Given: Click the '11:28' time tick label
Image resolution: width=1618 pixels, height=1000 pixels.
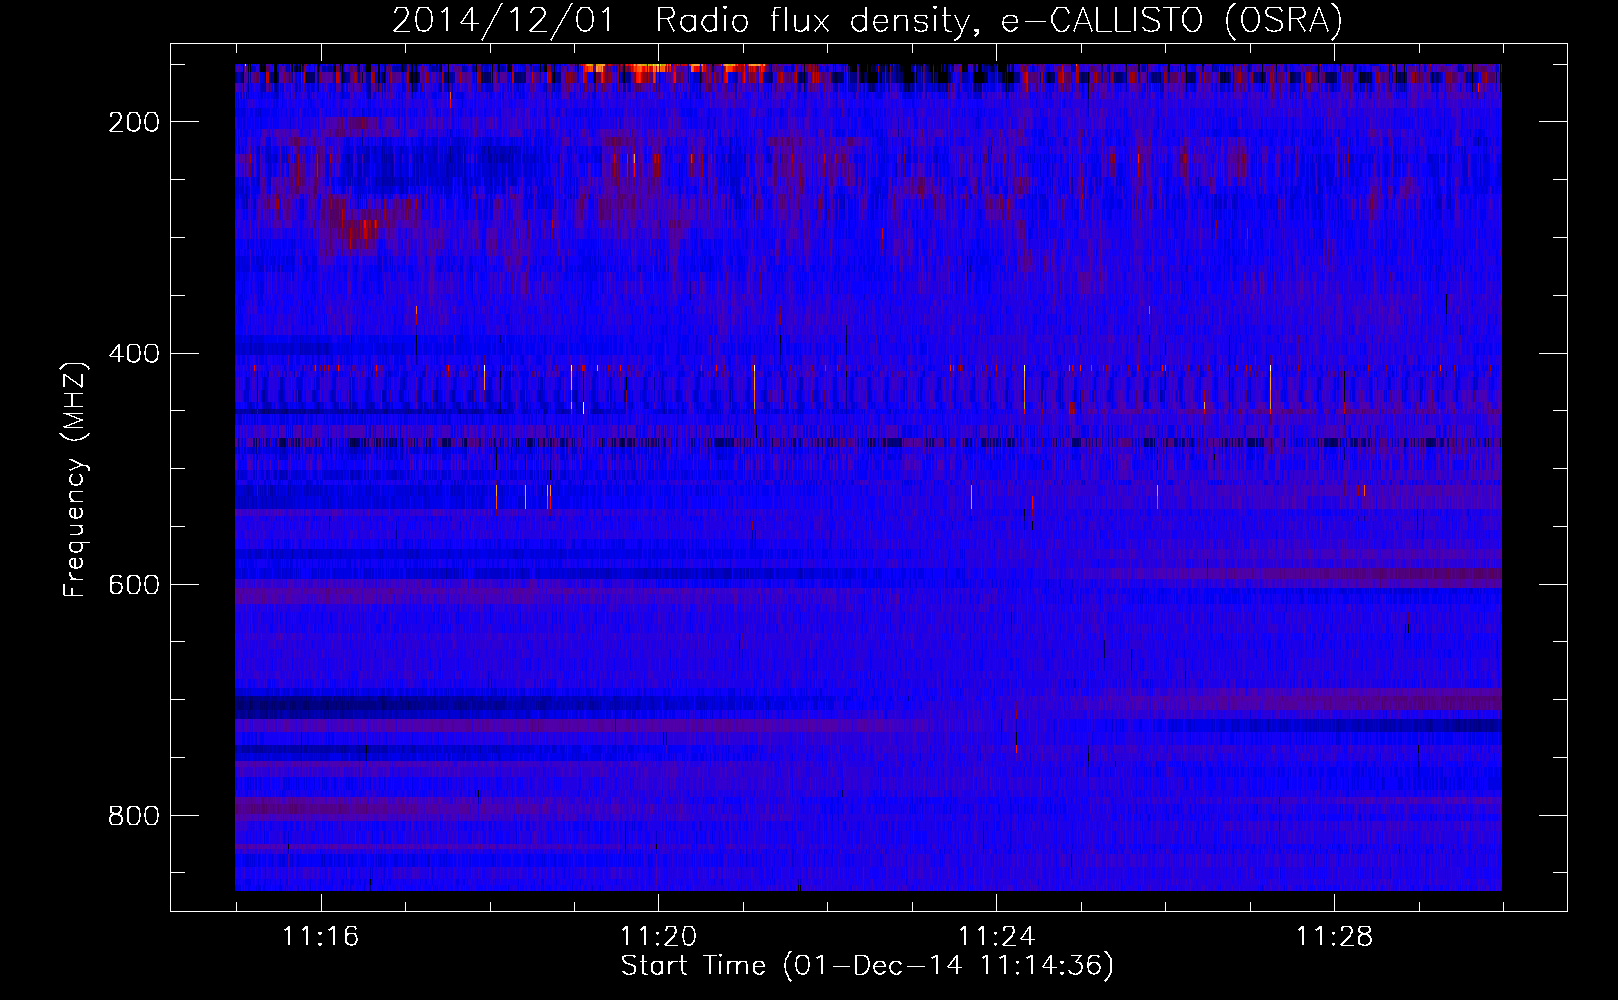Looking at the screenshot, I should point(1334,936).
